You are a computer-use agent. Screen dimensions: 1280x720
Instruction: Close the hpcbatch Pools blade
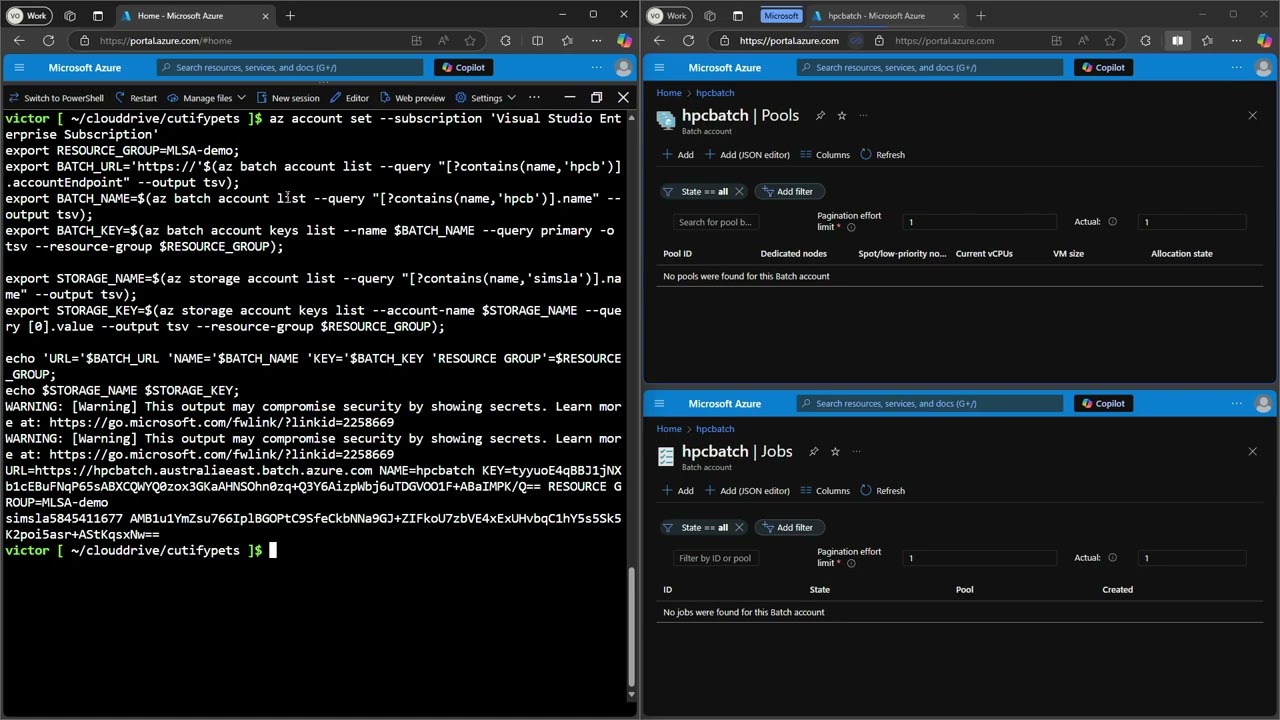1252,116
